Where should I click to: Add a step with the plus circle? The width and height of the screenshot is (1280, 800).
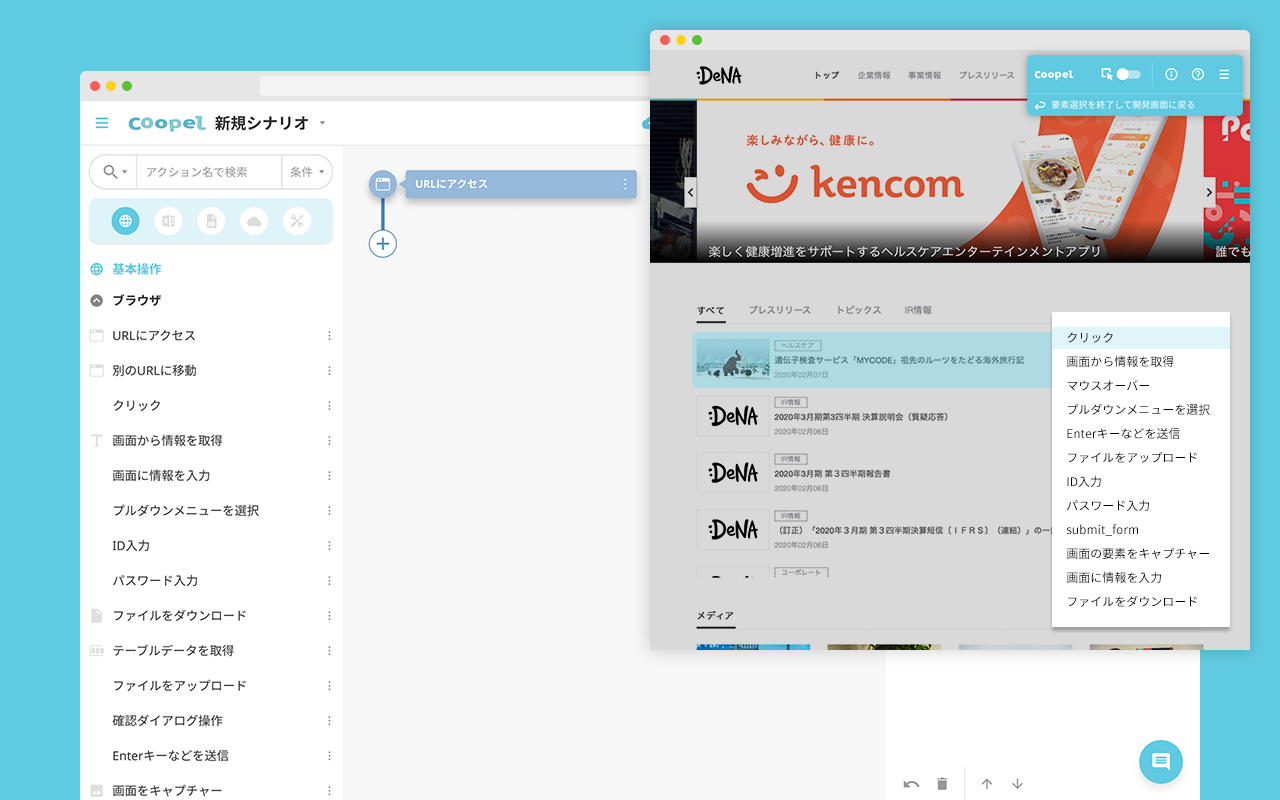[x=383, y=243]
